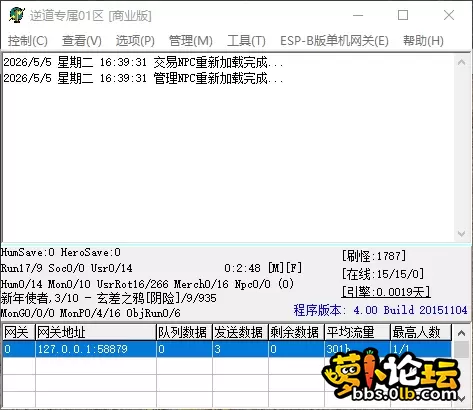Click the 网关 column header

pyautogui.click(x=19, y=332)
